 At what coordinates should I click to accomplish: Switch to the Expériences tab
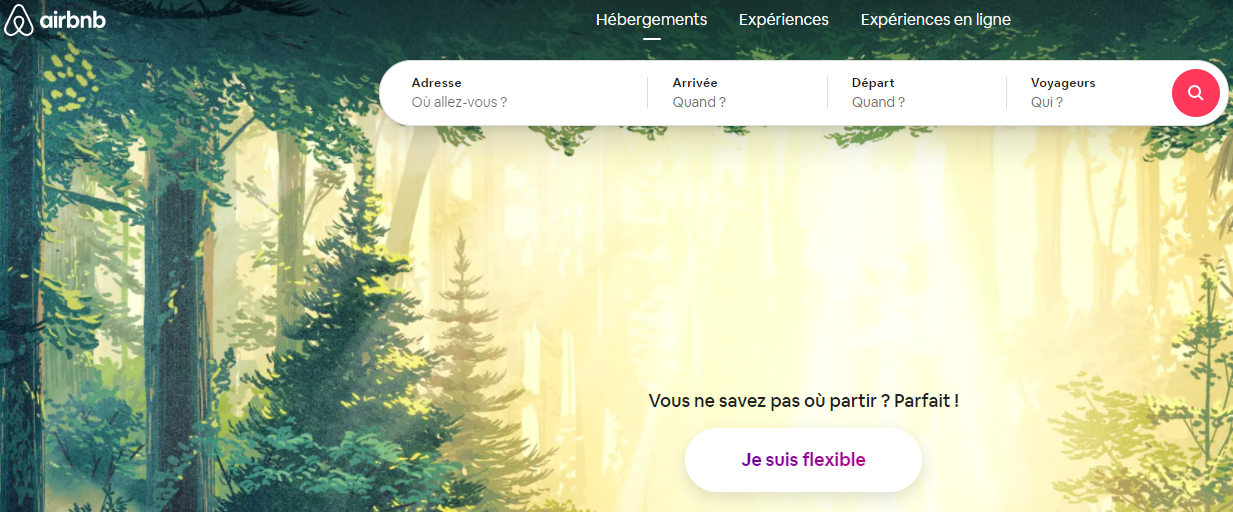[x=783, y=20]
